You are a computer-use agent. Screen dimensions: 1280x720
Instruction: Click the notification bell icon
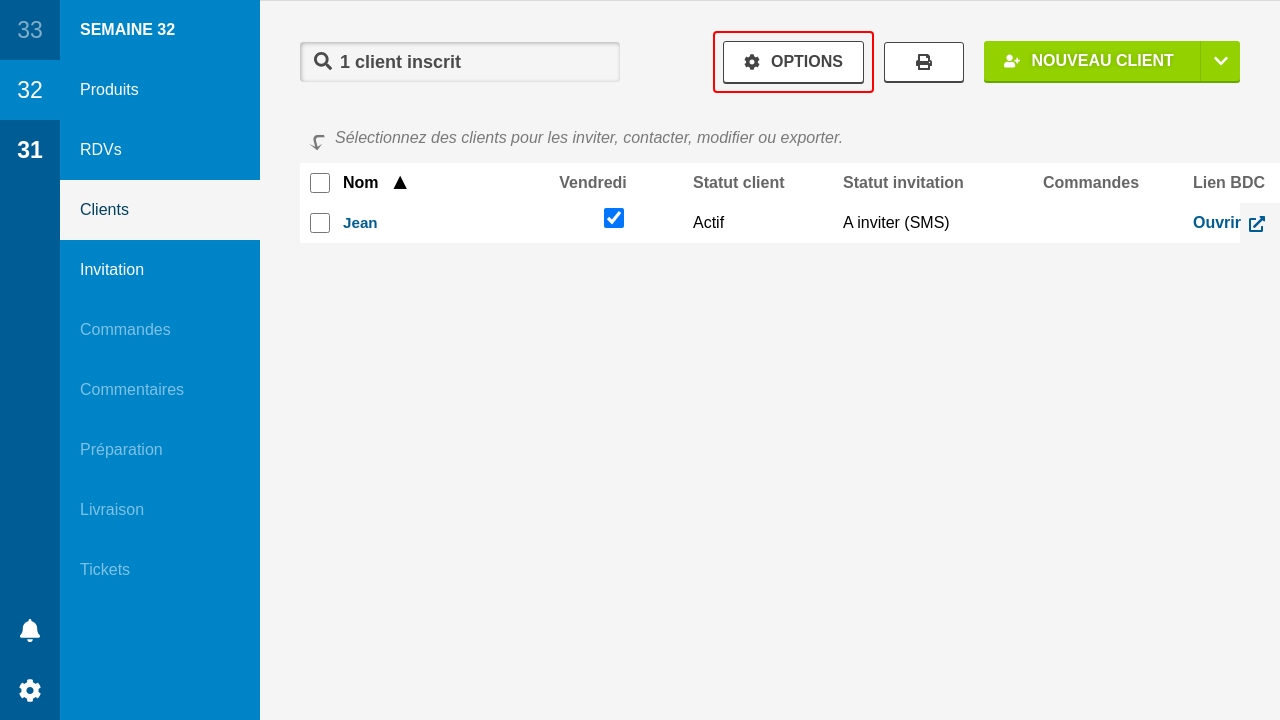pyautogui.click(x=30, y=630)
